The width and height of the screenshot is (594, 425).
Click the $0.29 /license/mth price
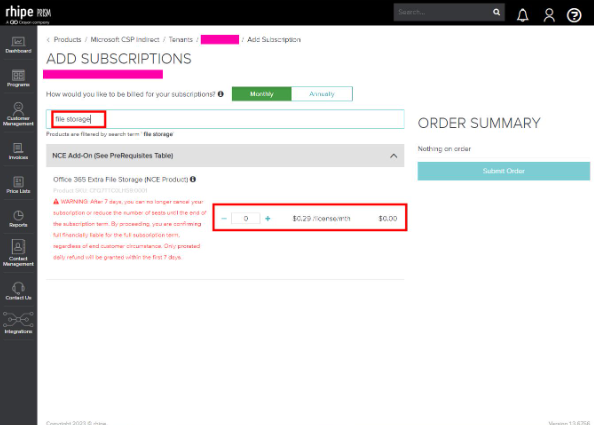click(322, 219)
